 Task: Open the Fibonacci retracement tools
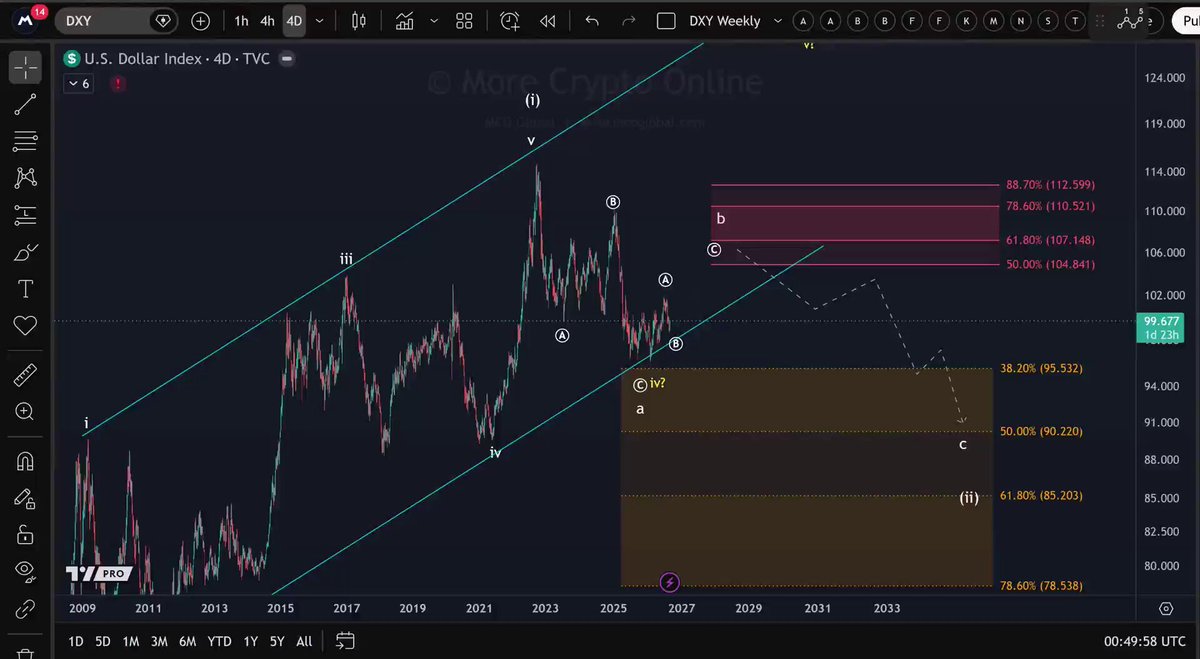coord(25,141)
